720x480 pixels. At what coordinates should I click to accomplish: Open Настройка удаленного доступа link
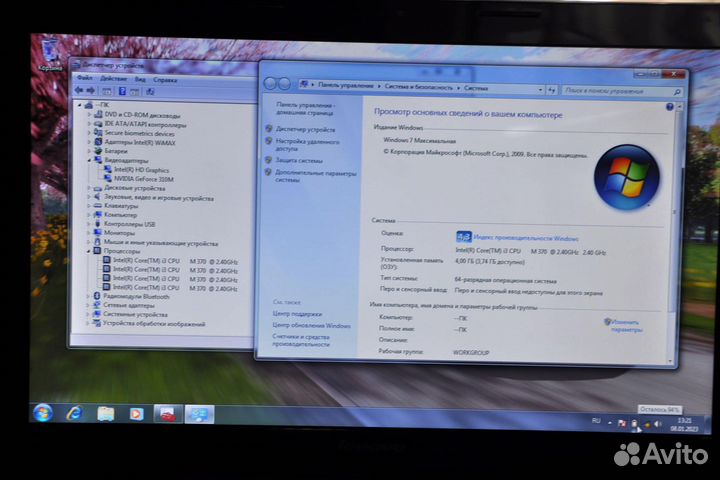click(307, 145)
